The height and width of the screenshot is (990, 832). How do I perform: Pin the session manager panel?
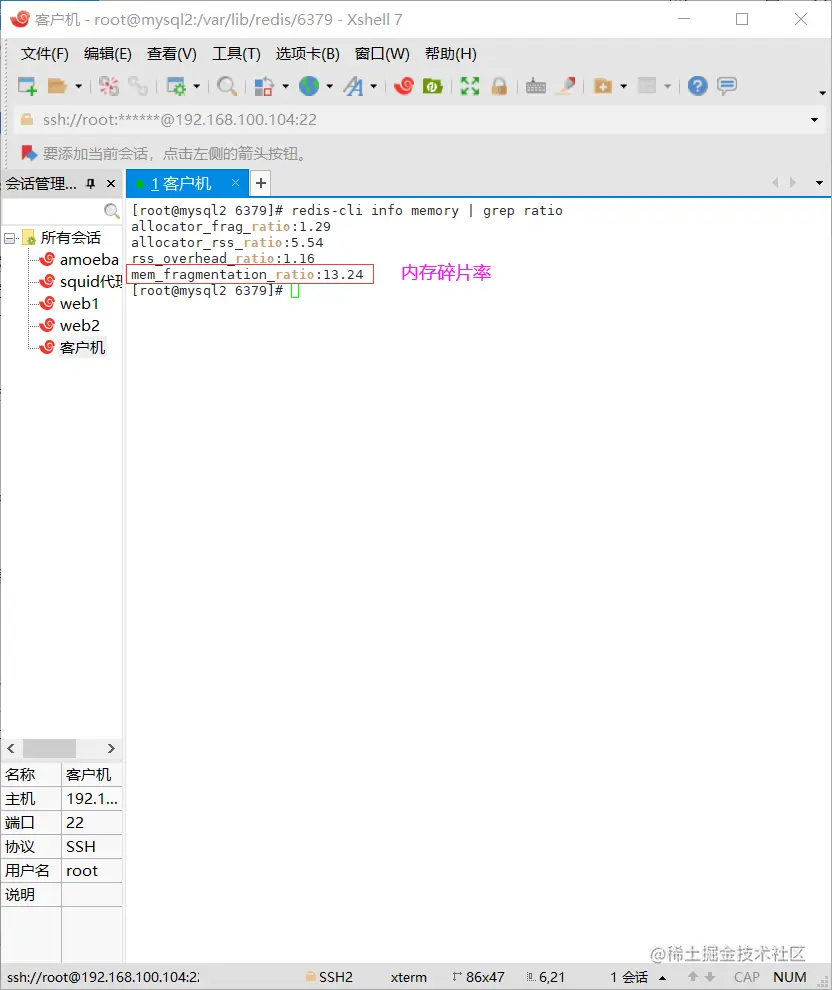91,184
